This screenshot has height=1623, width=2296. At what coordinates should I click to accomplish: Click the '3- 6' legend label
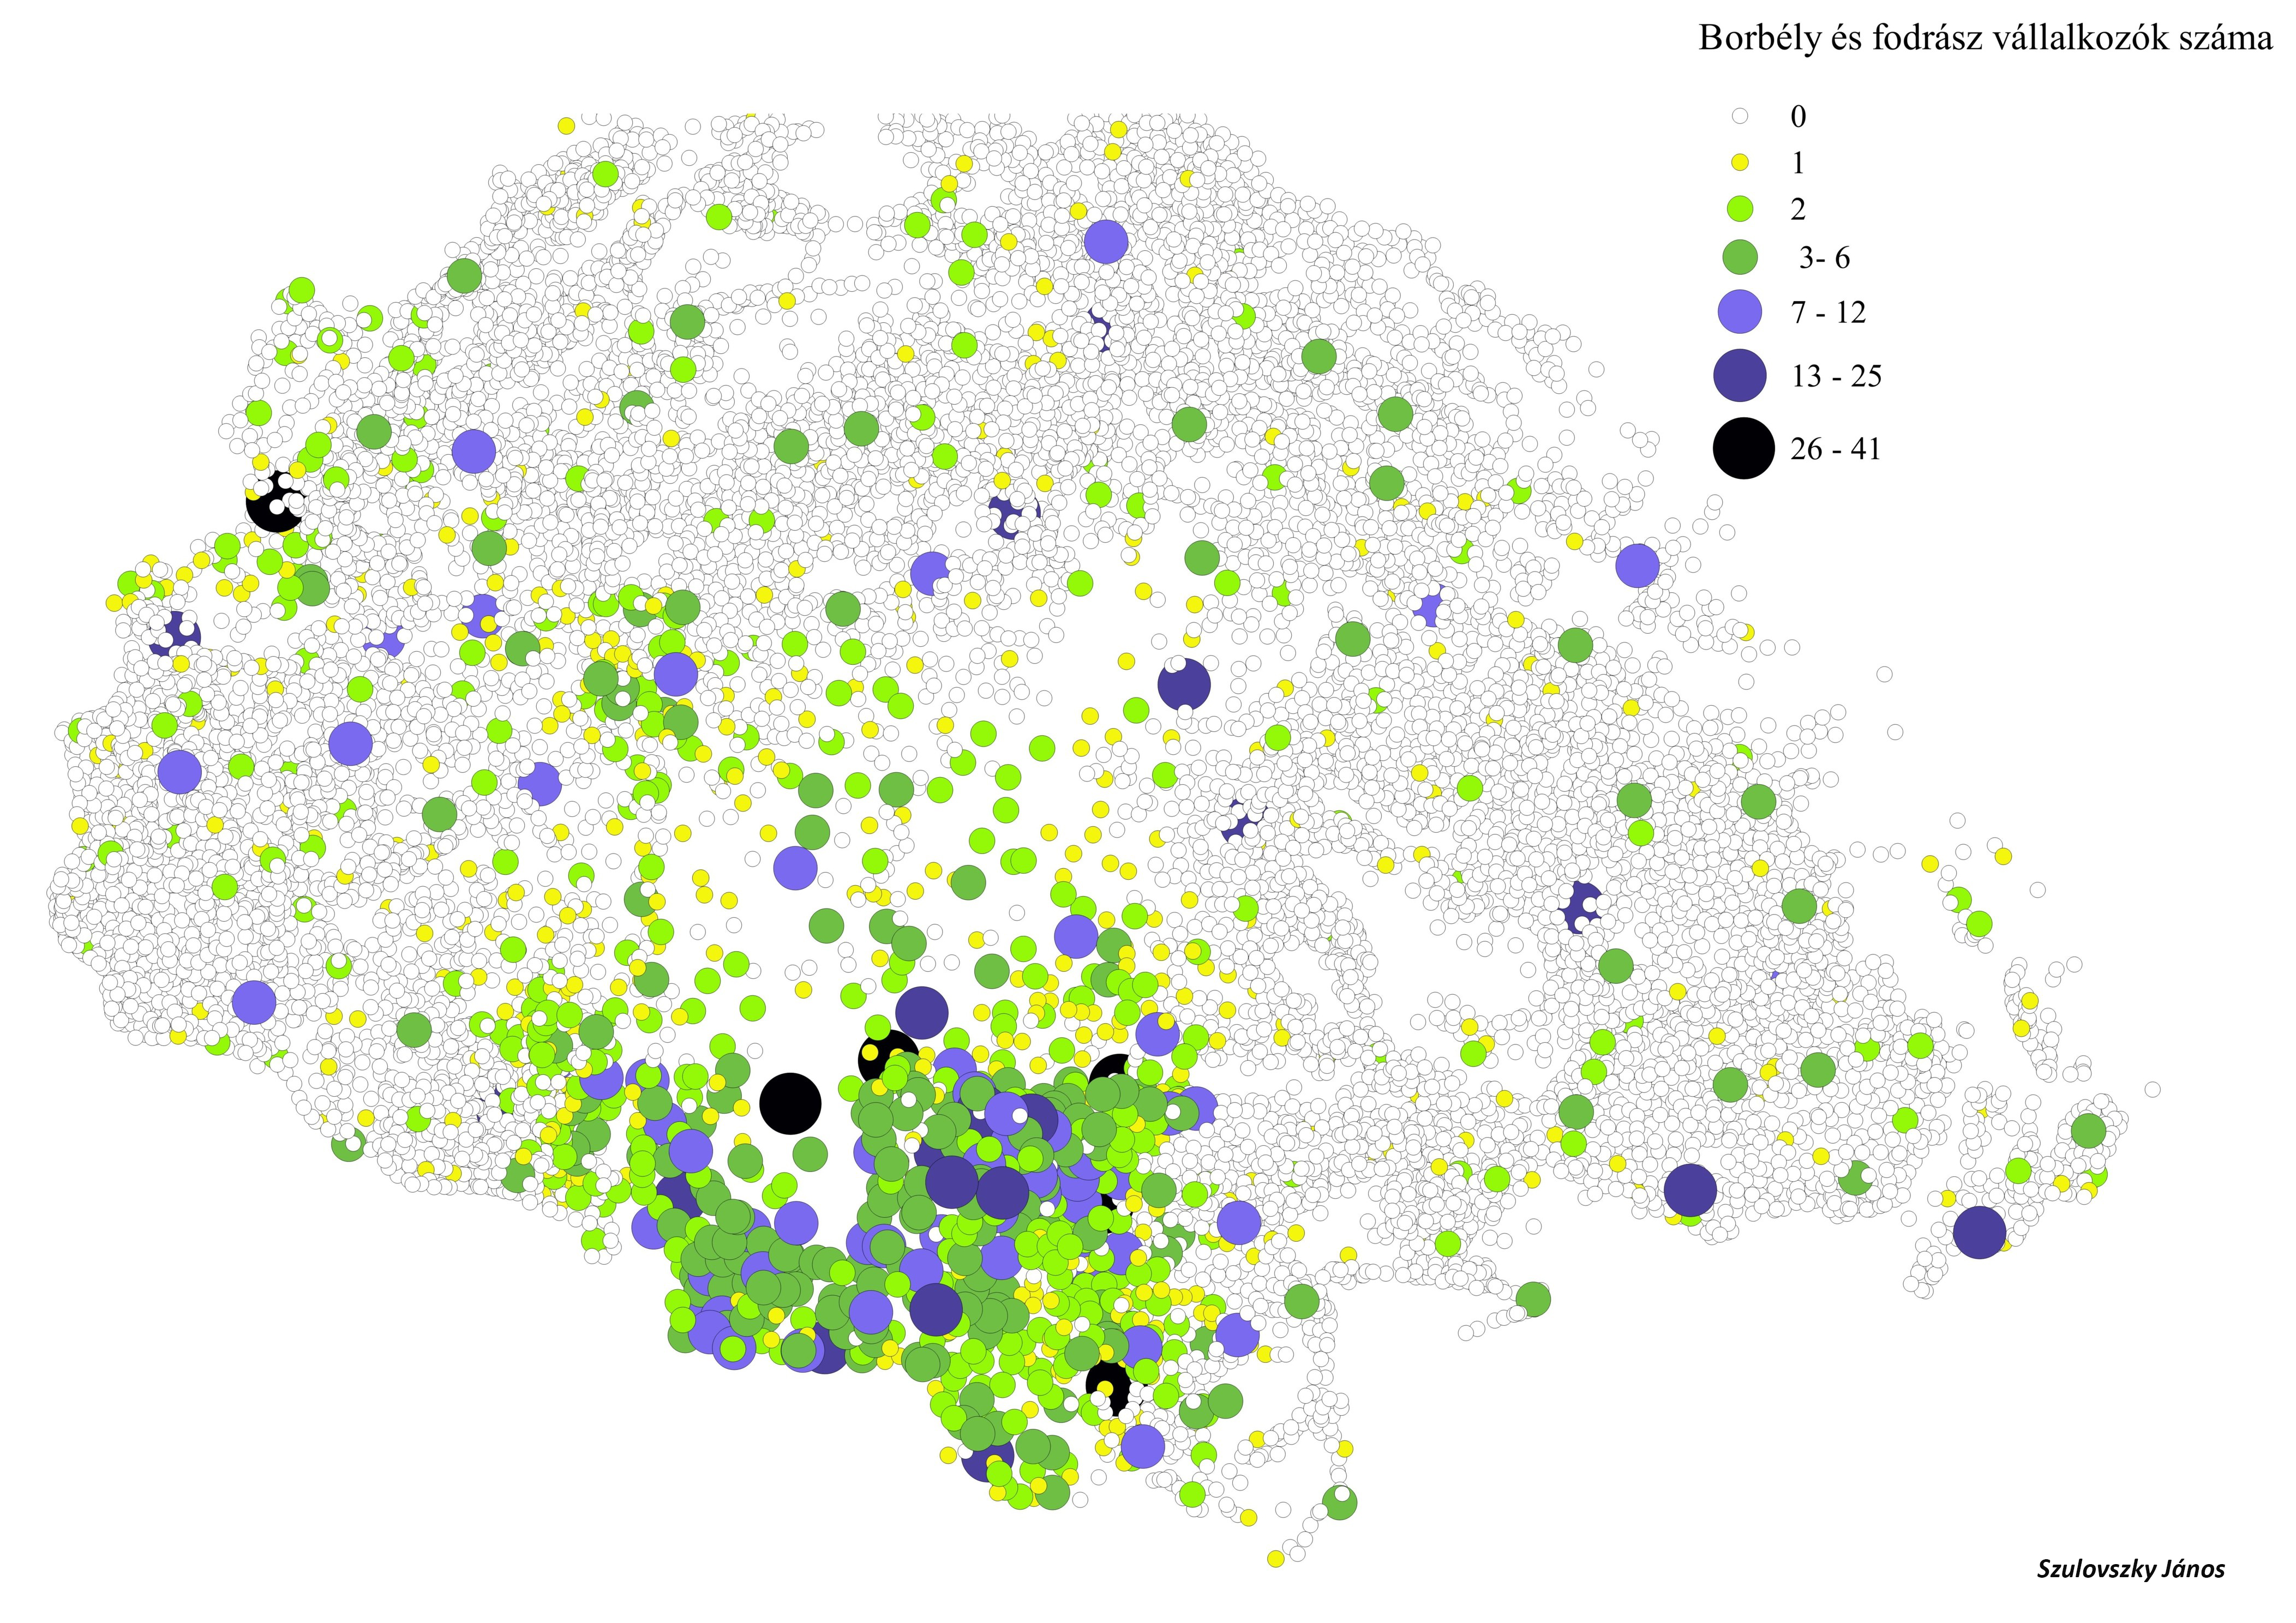(x=1824, y=258)
